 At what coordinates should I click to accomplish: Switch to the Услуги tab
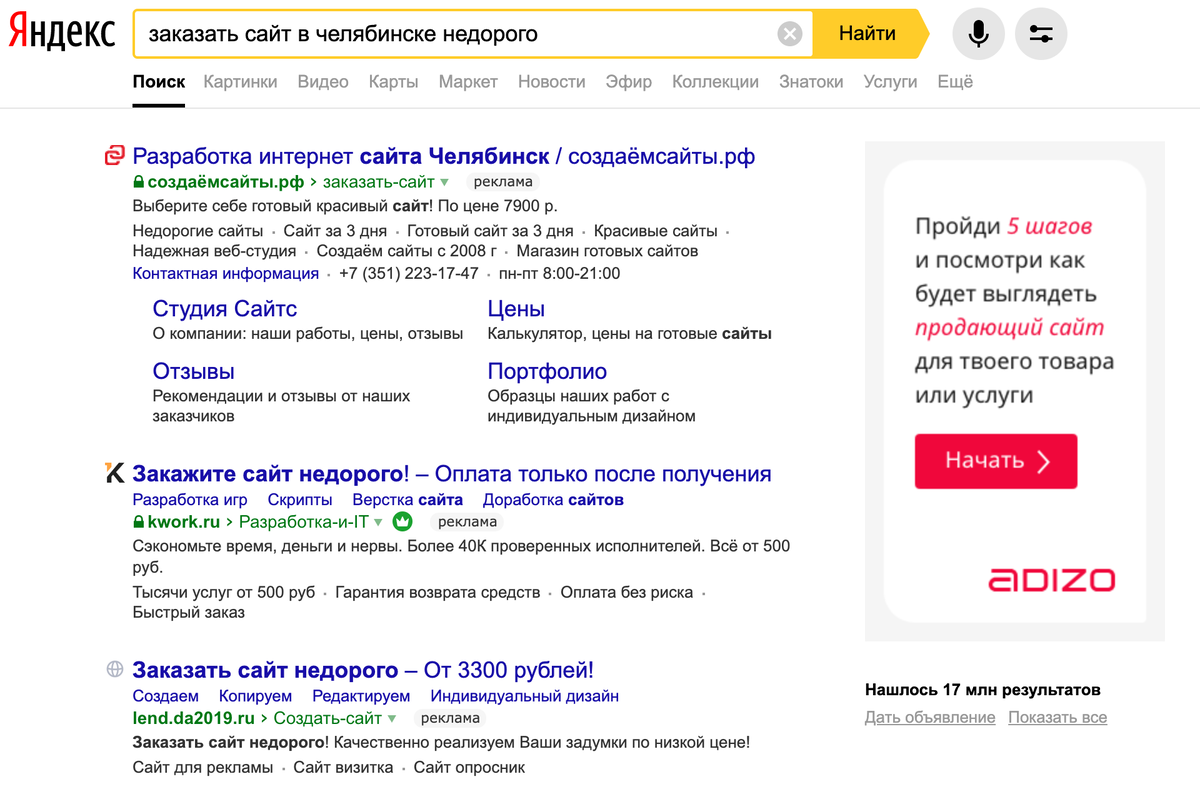(x=890, y=82)
